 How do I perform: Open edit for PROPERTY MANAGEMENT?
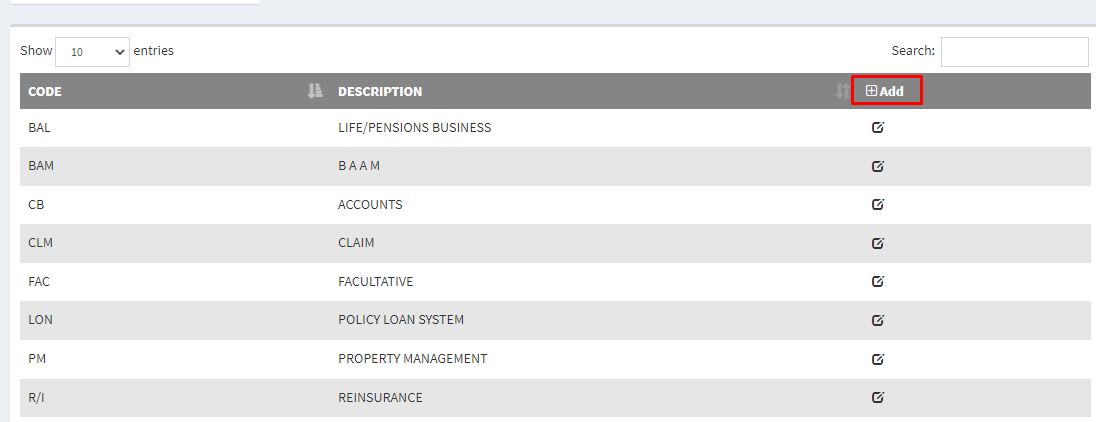[878, 358]
